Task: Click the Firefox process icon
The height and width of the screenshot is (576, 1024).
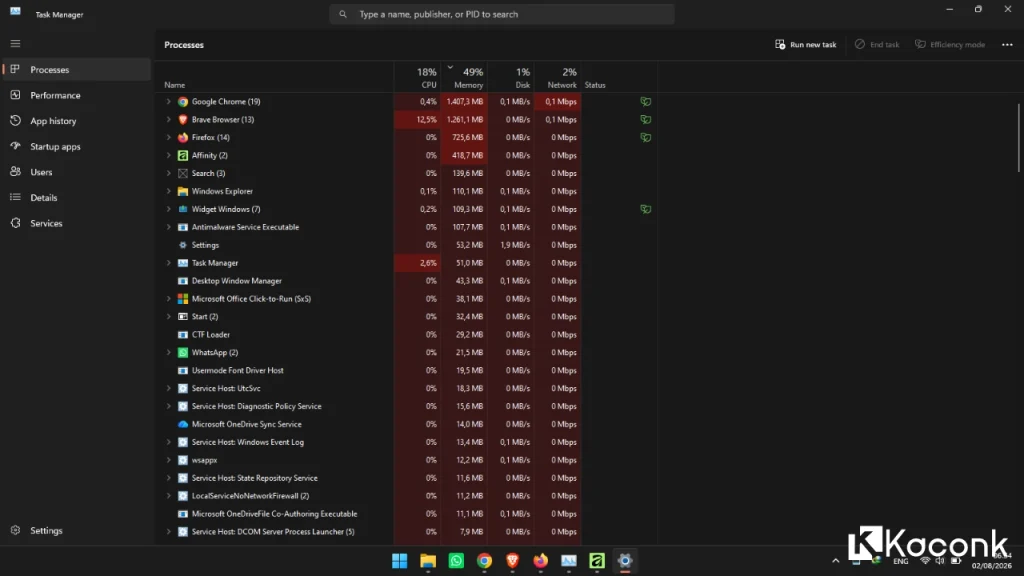Action: click(x=183, y=138)
